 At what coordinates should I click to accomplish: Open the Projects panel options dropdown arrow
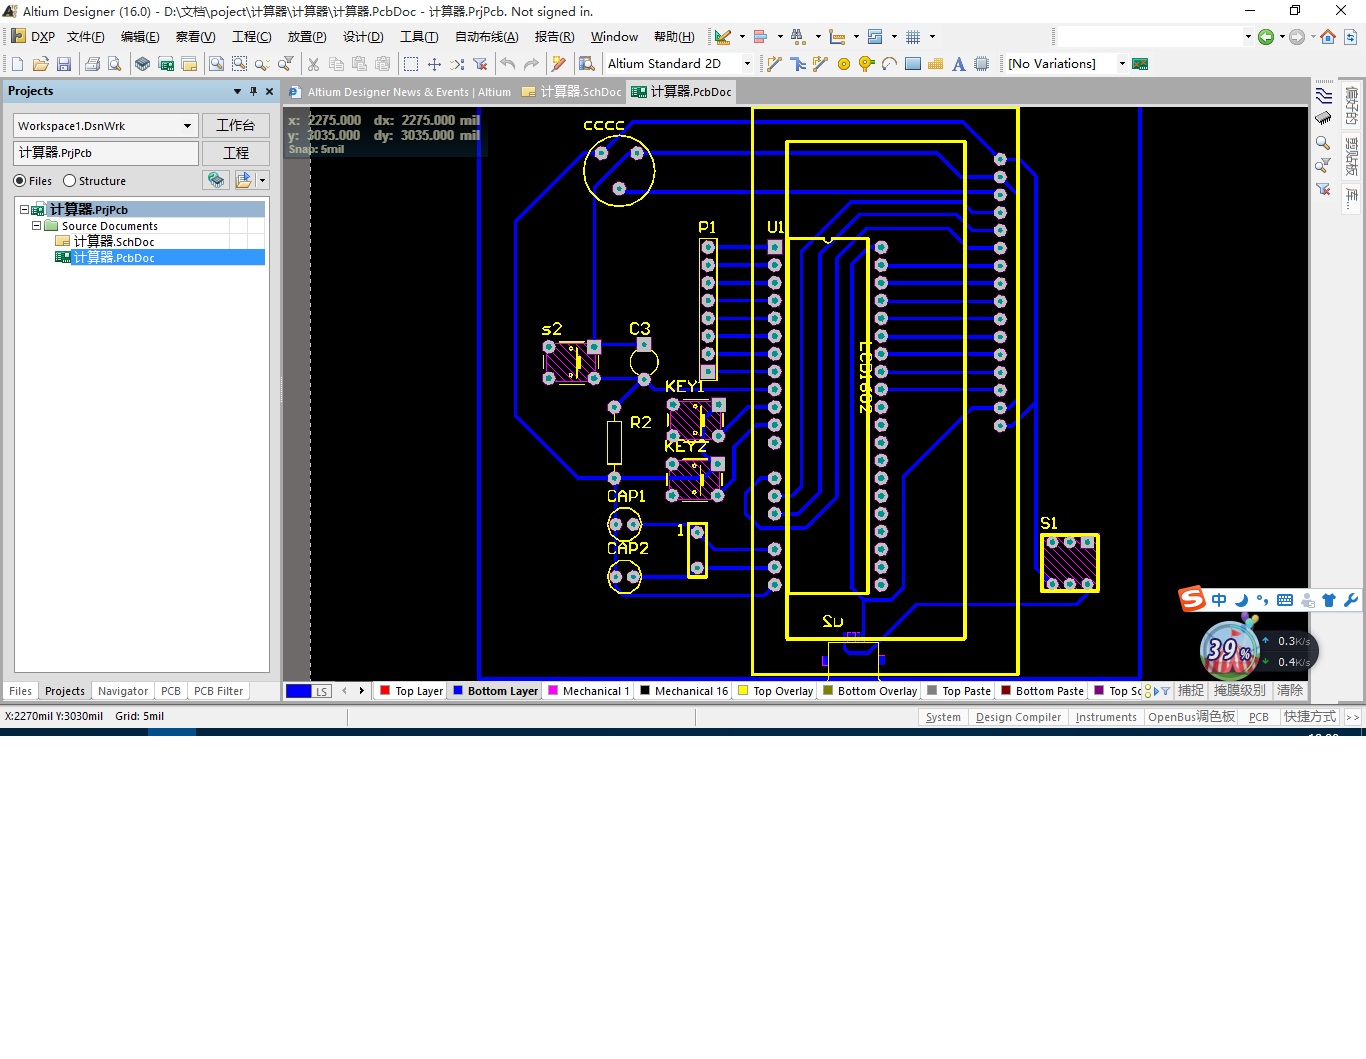pos(237,91)
